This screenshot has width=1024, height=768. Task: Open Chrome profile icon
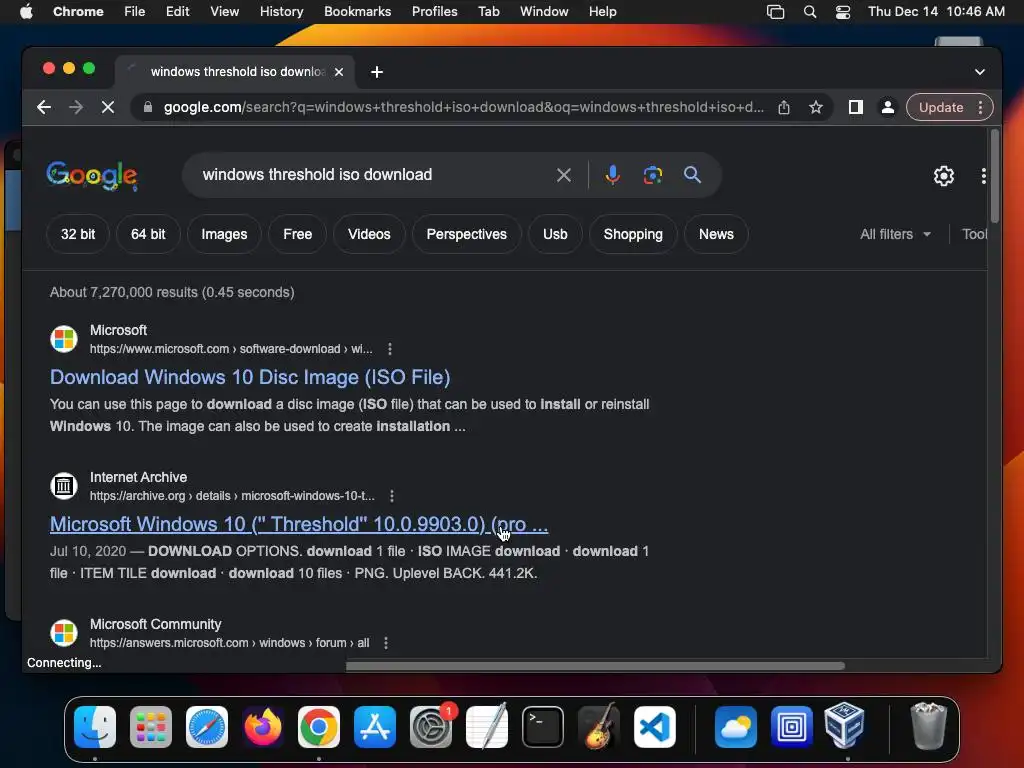pyautogui.click(x=888, y=107)
